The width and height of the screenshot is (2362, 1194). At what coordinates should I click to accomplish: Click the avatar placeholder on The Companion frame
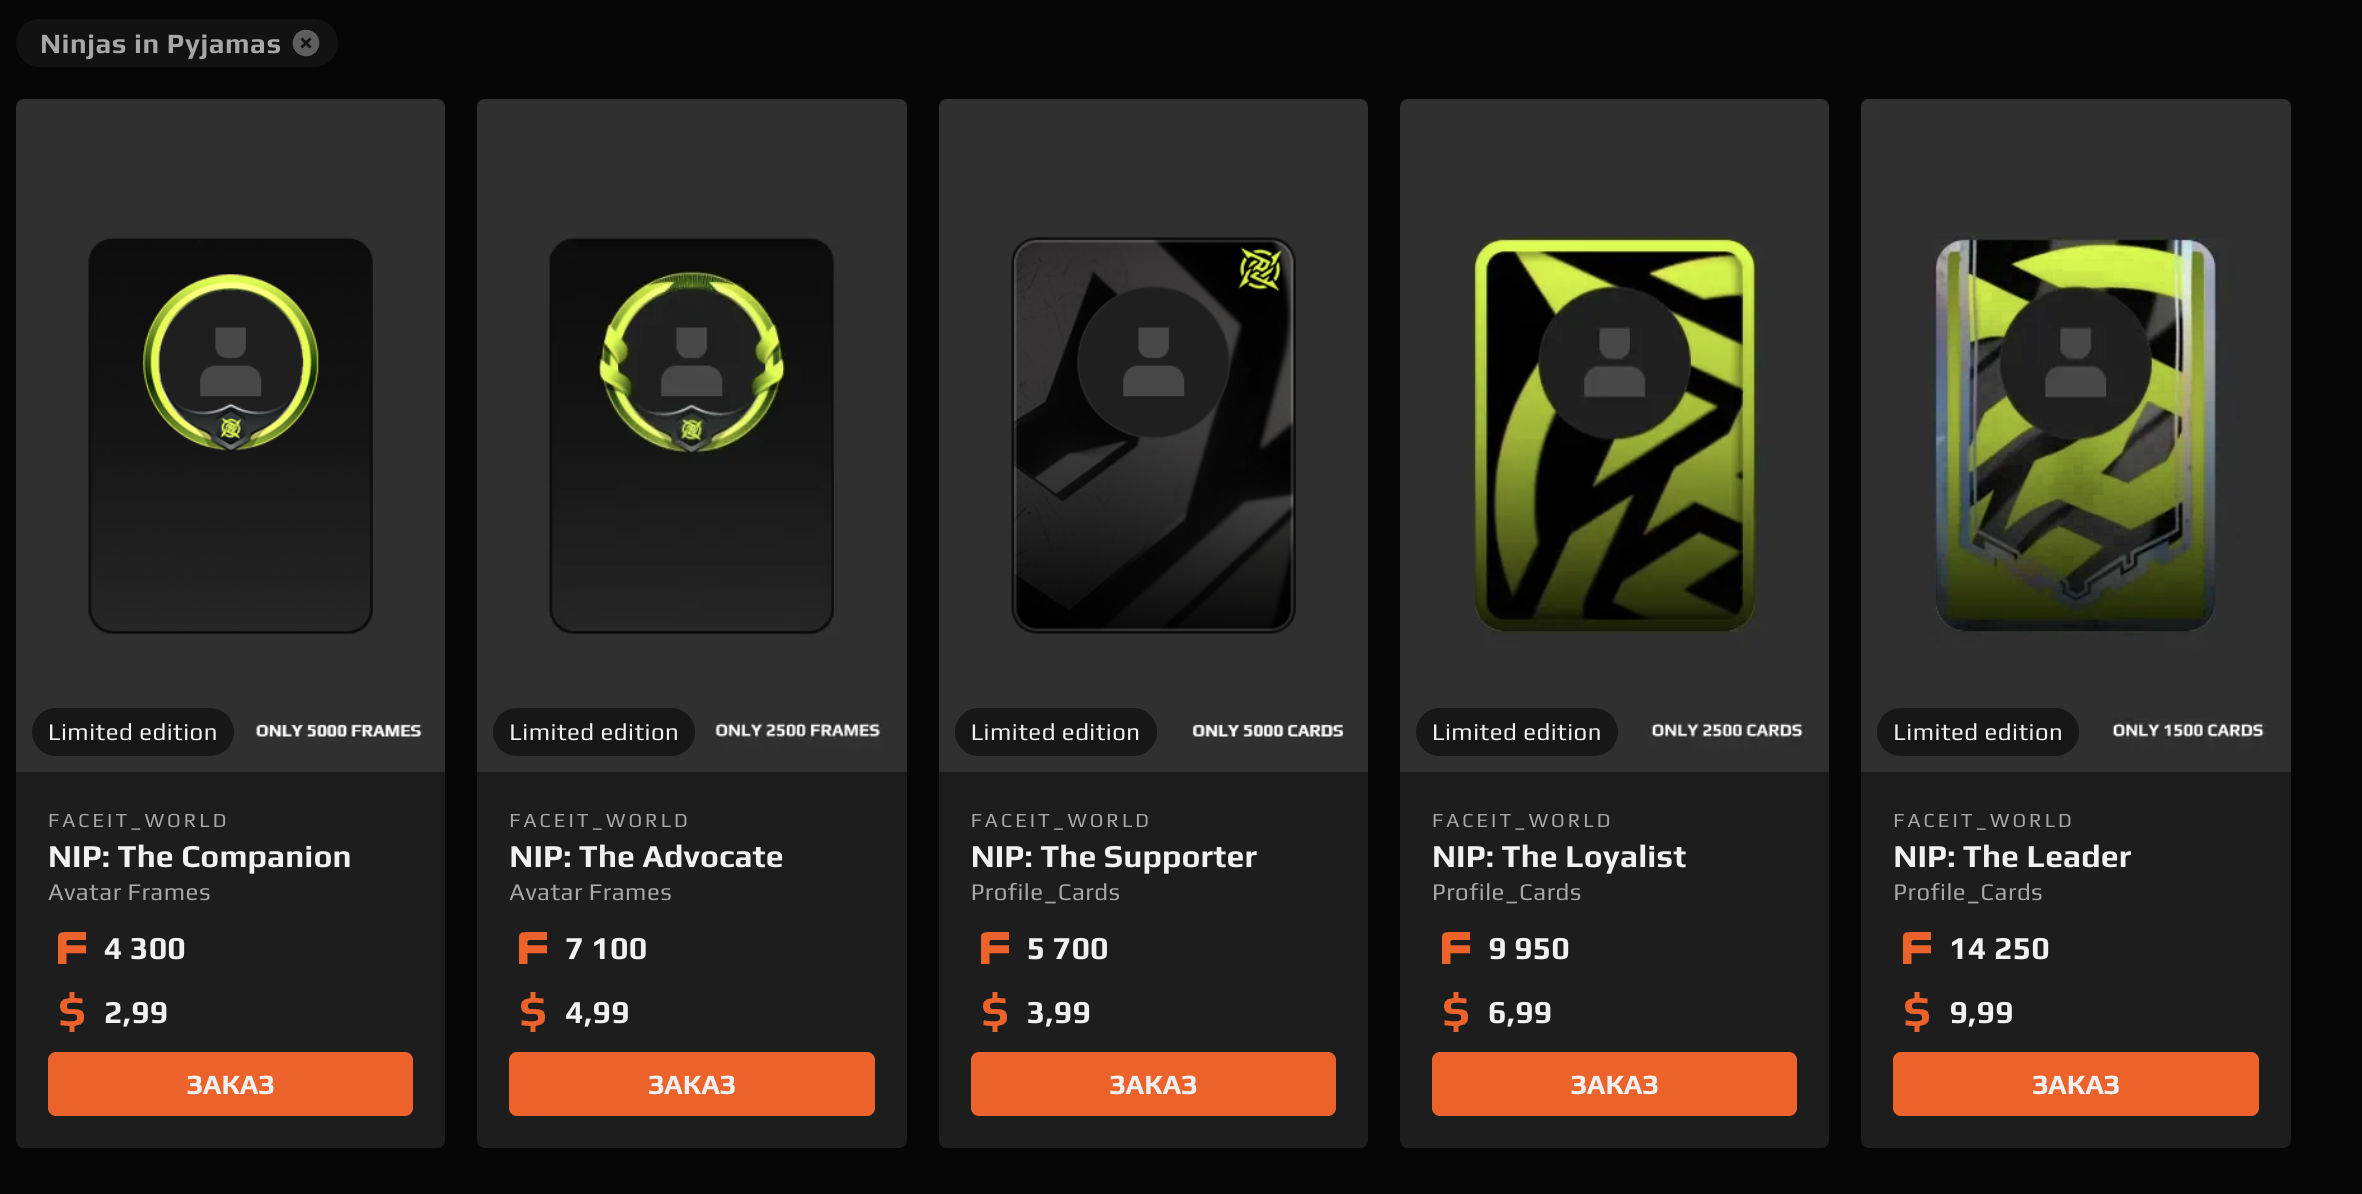tap(231, 361)
